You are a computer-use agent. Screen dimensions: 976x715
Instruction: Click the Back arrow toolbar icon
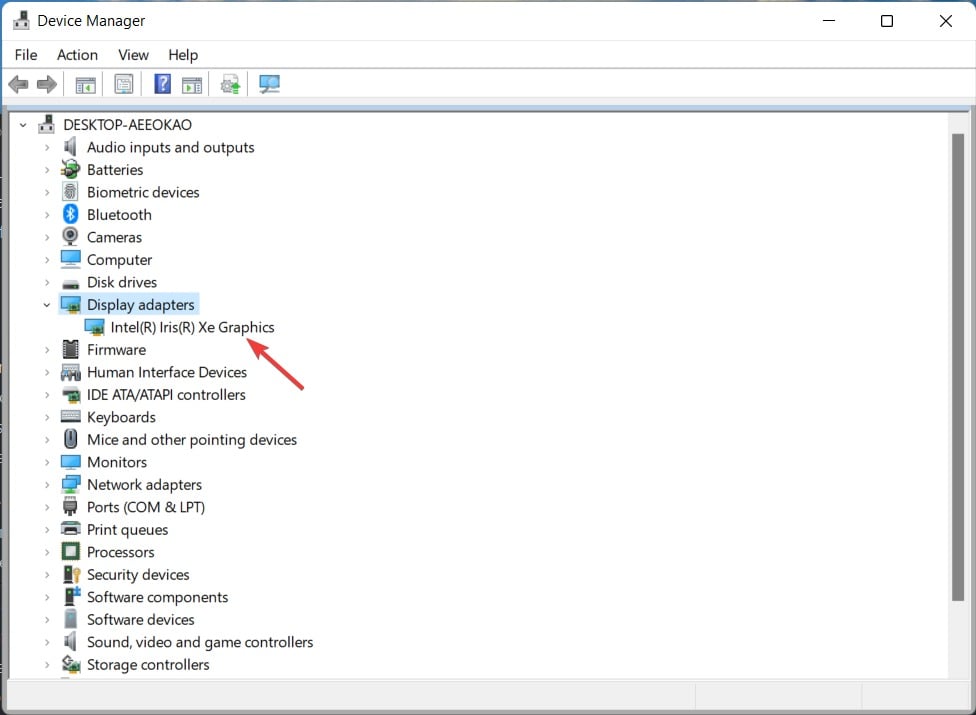pos(18,84)
